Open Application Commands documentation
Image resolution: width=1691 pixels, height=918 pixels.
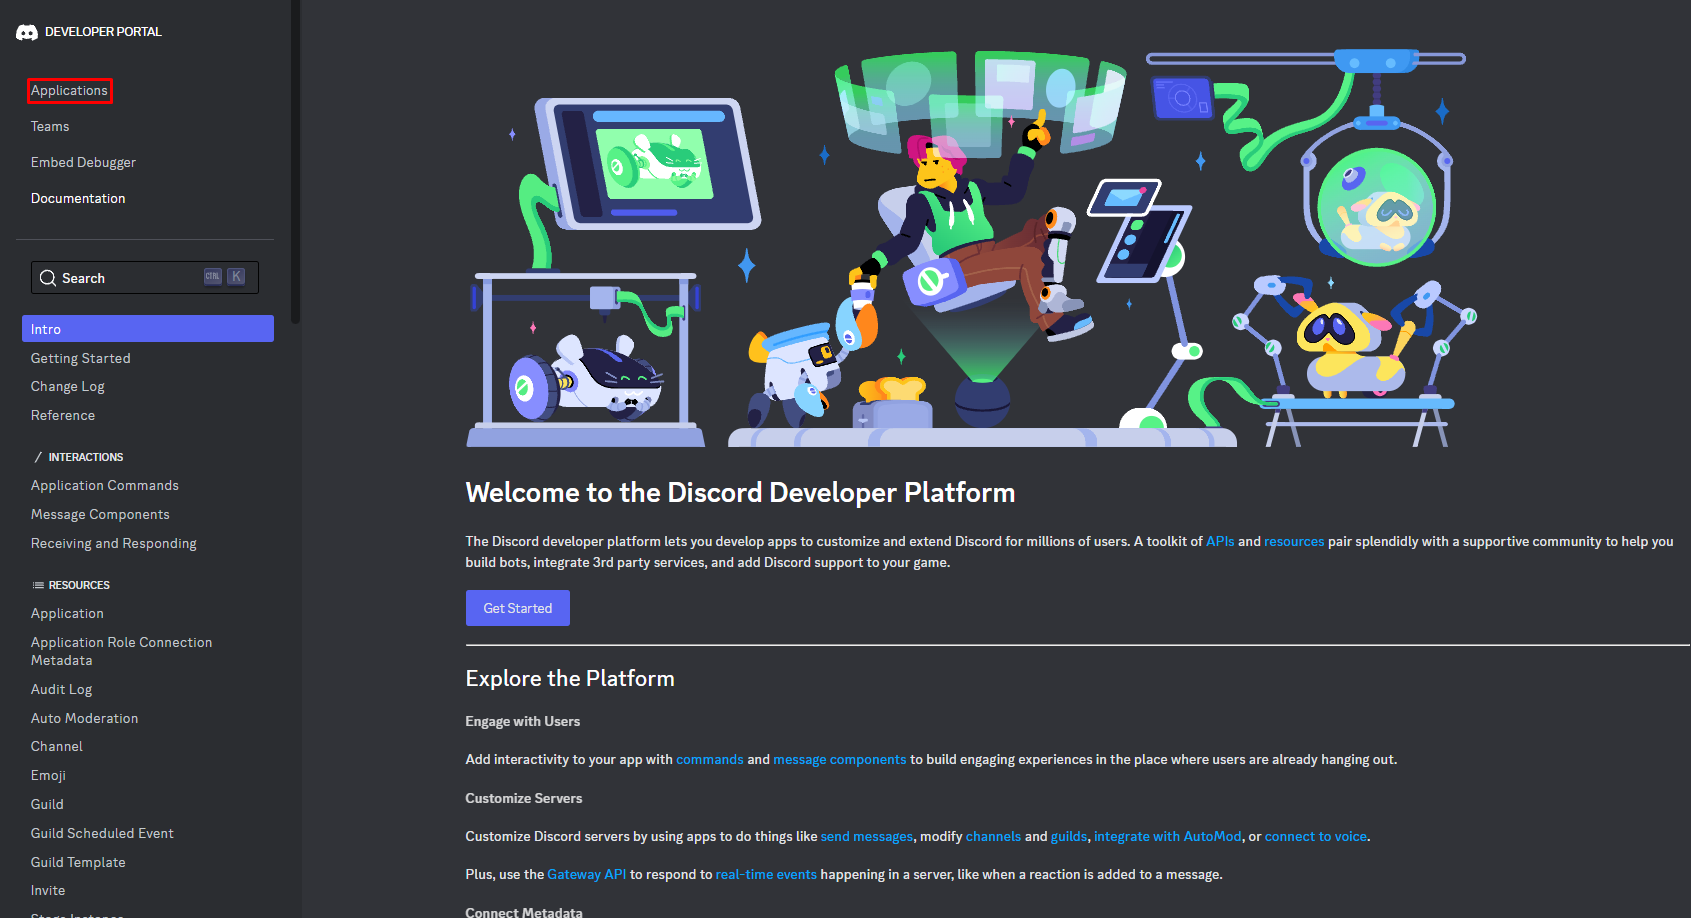105,485
